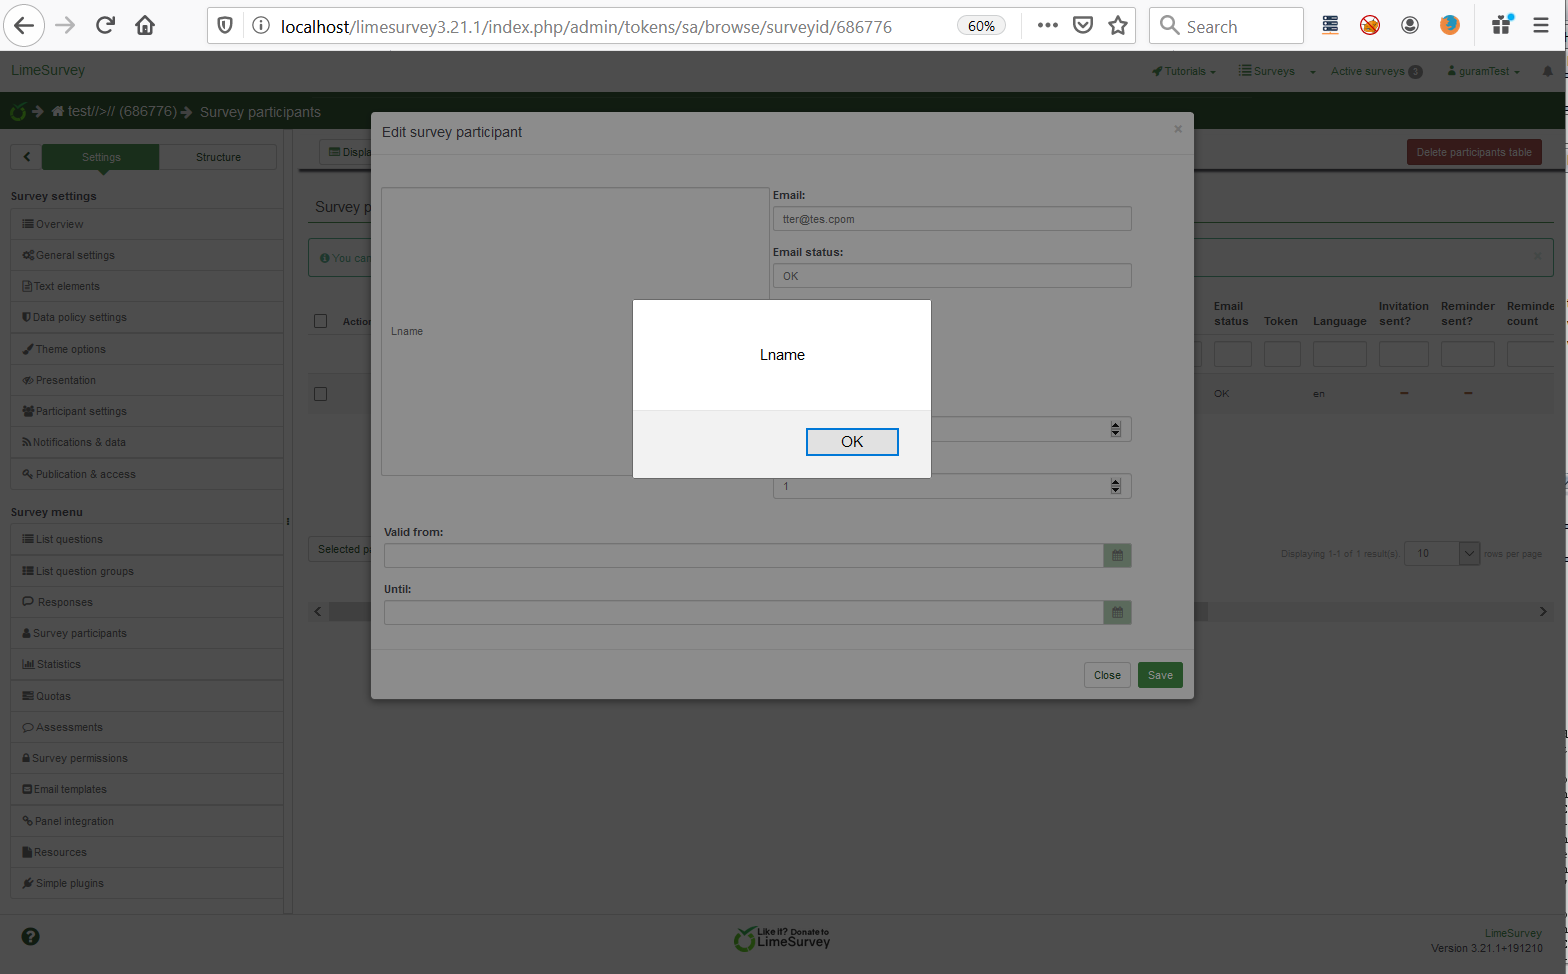Switch to the Settings tab
Viewport: 1568px width, 974px height.
pyautogui.click(x=101, y=157)
